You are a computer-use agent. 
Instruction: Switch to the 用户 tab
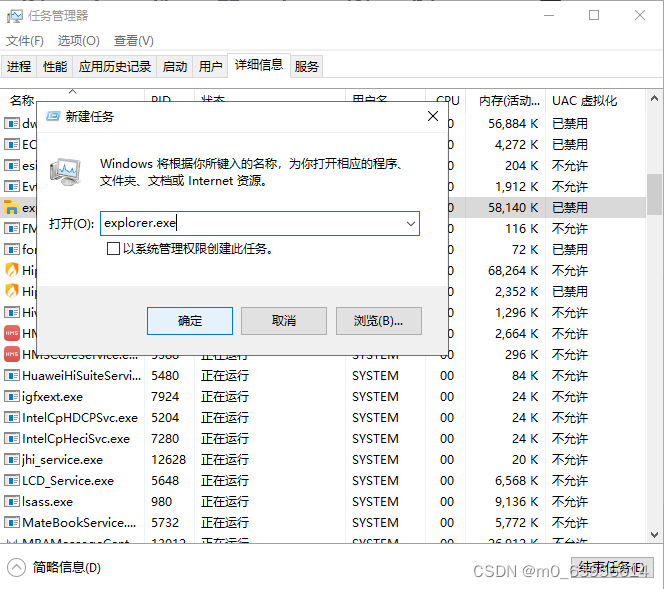(x=210, y=66)
